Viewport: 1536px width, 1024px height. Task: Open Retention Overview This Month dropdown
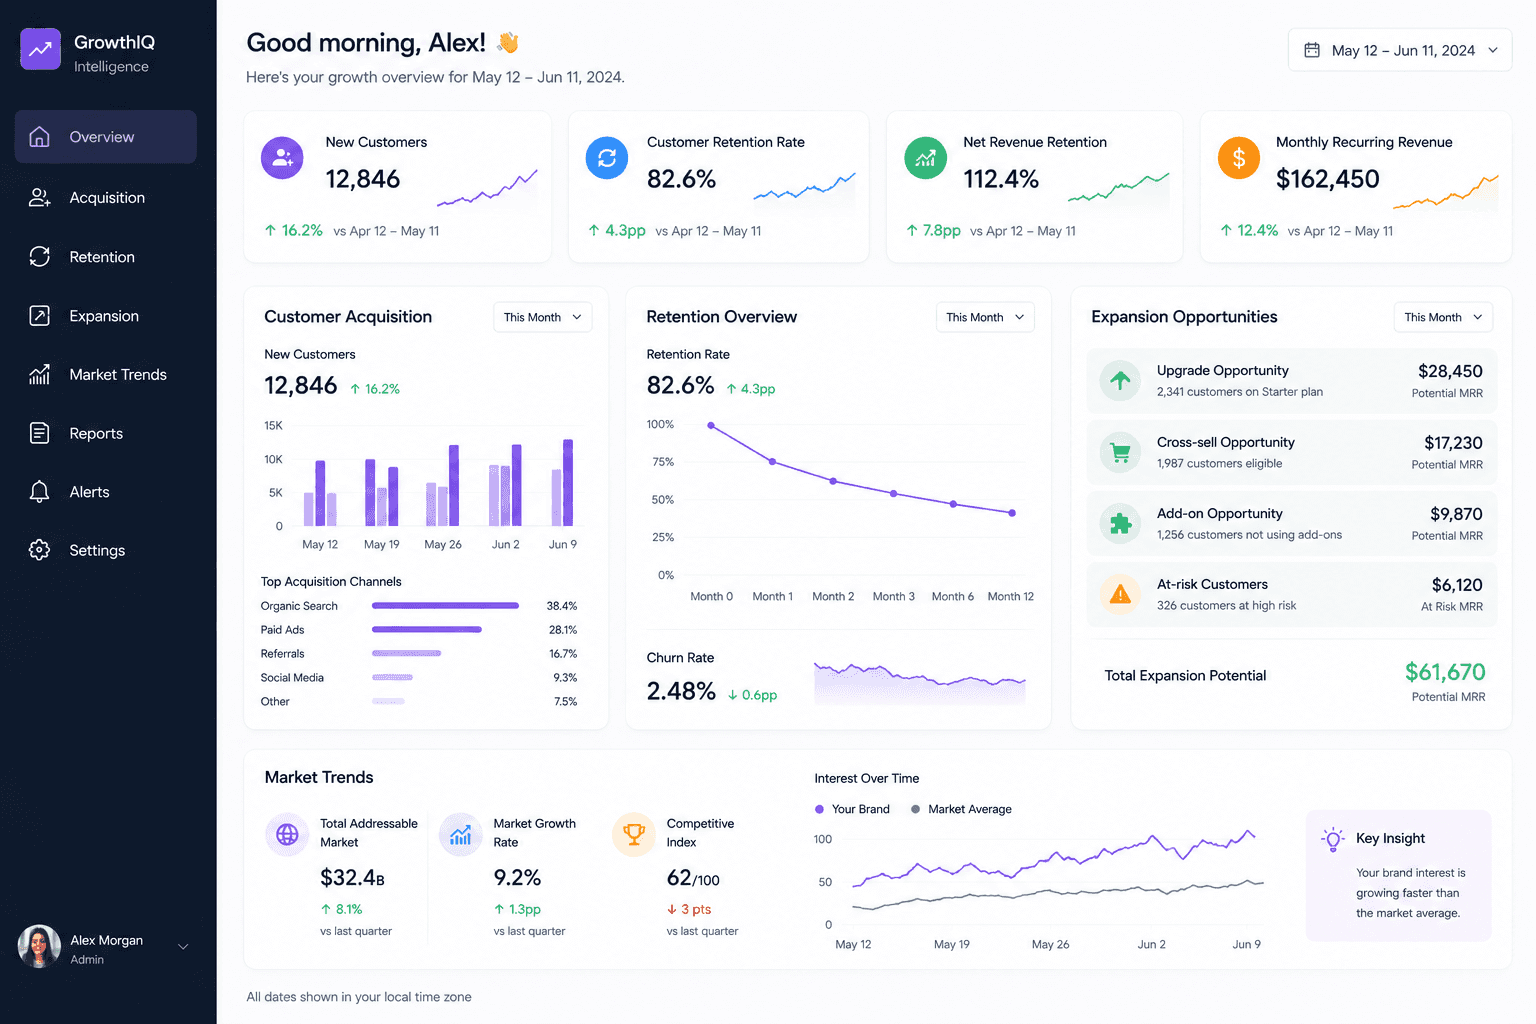point(985,317)
